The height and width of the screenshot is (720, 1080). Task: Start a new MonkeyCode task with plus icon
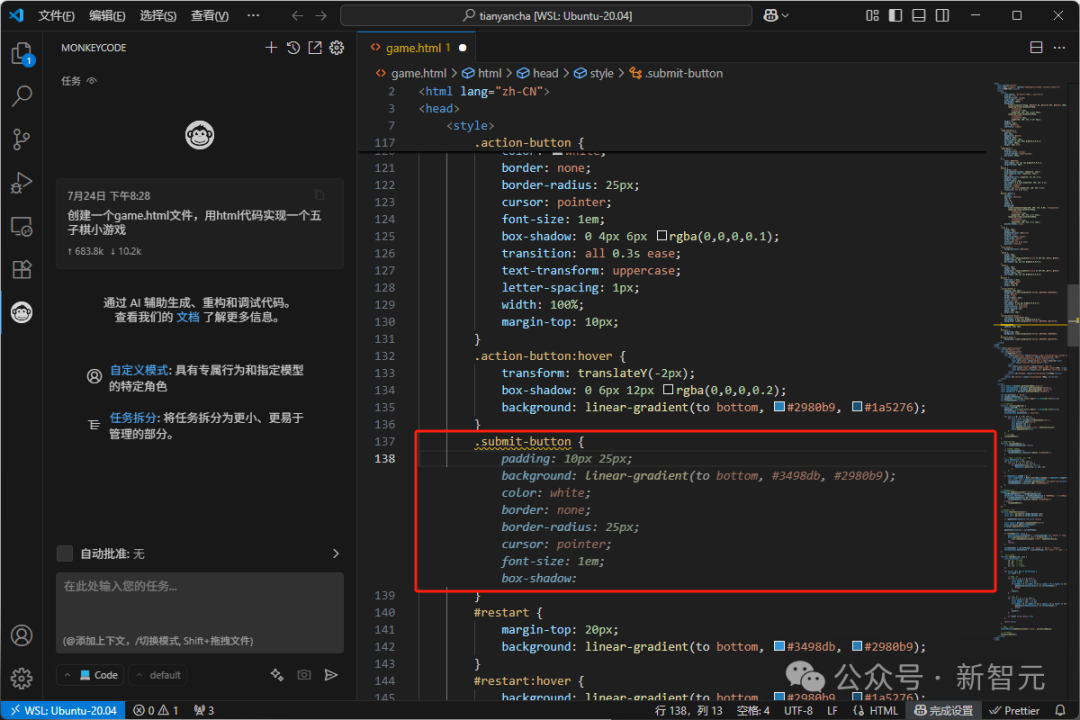(271, 48)
